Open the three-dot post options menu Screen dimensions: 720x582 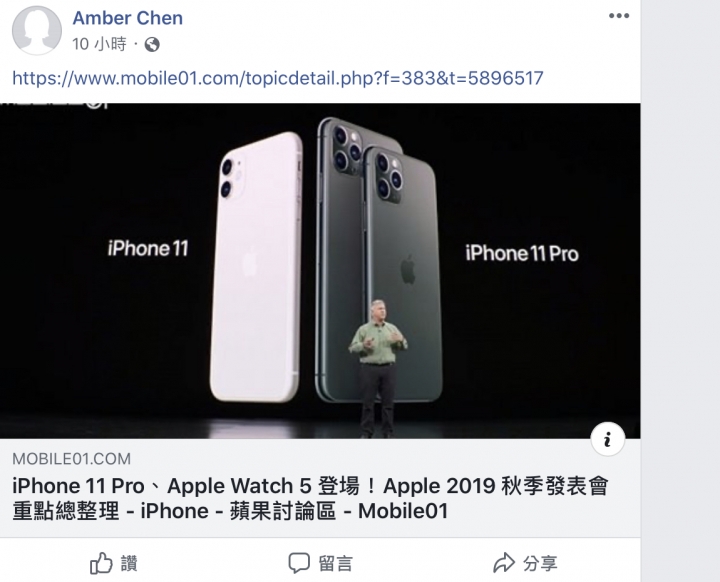[619, 16]
